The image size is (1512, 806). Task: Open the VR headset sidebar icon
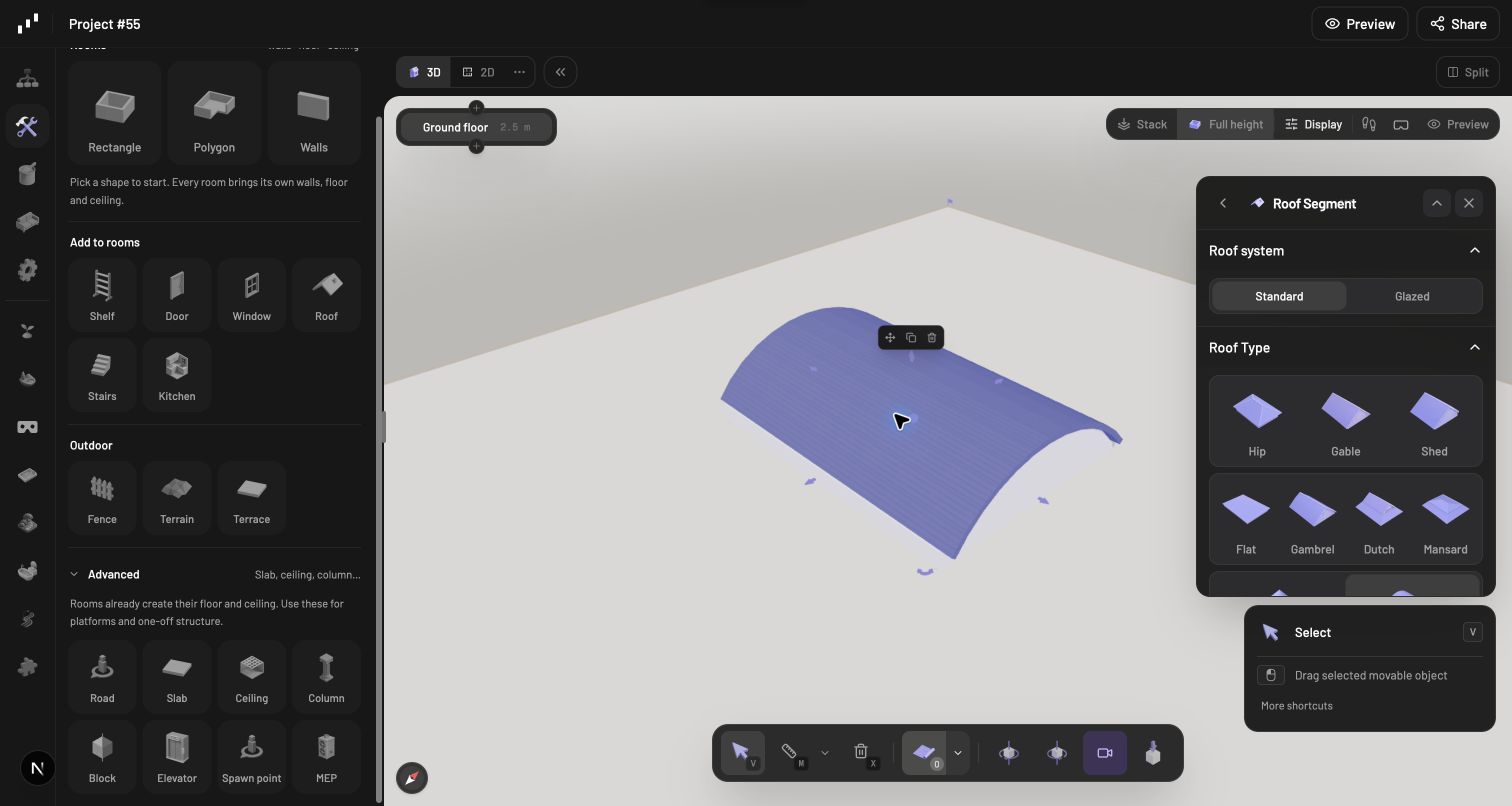click(27, 427)
